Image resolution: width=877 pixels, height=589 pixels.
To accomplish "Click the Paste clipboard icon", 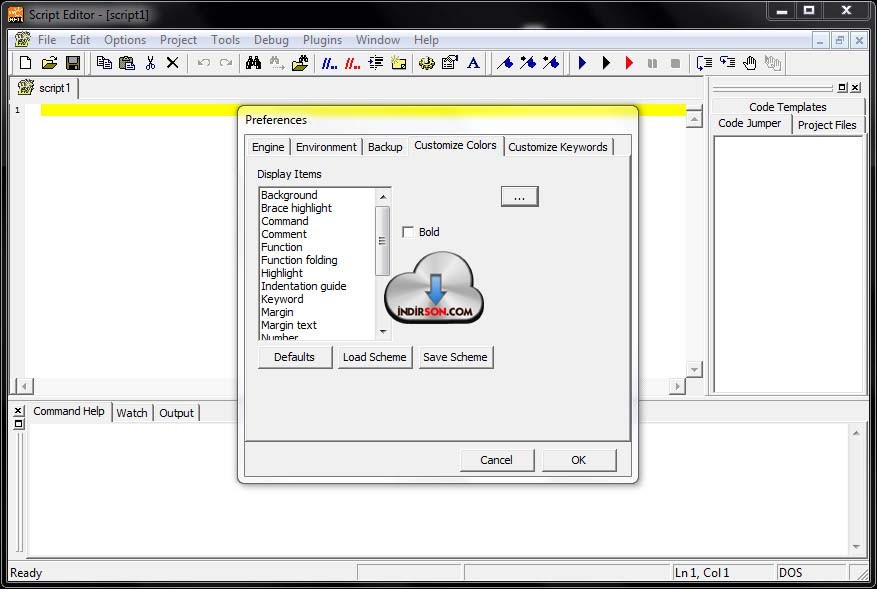I will [x=127, y=63].
